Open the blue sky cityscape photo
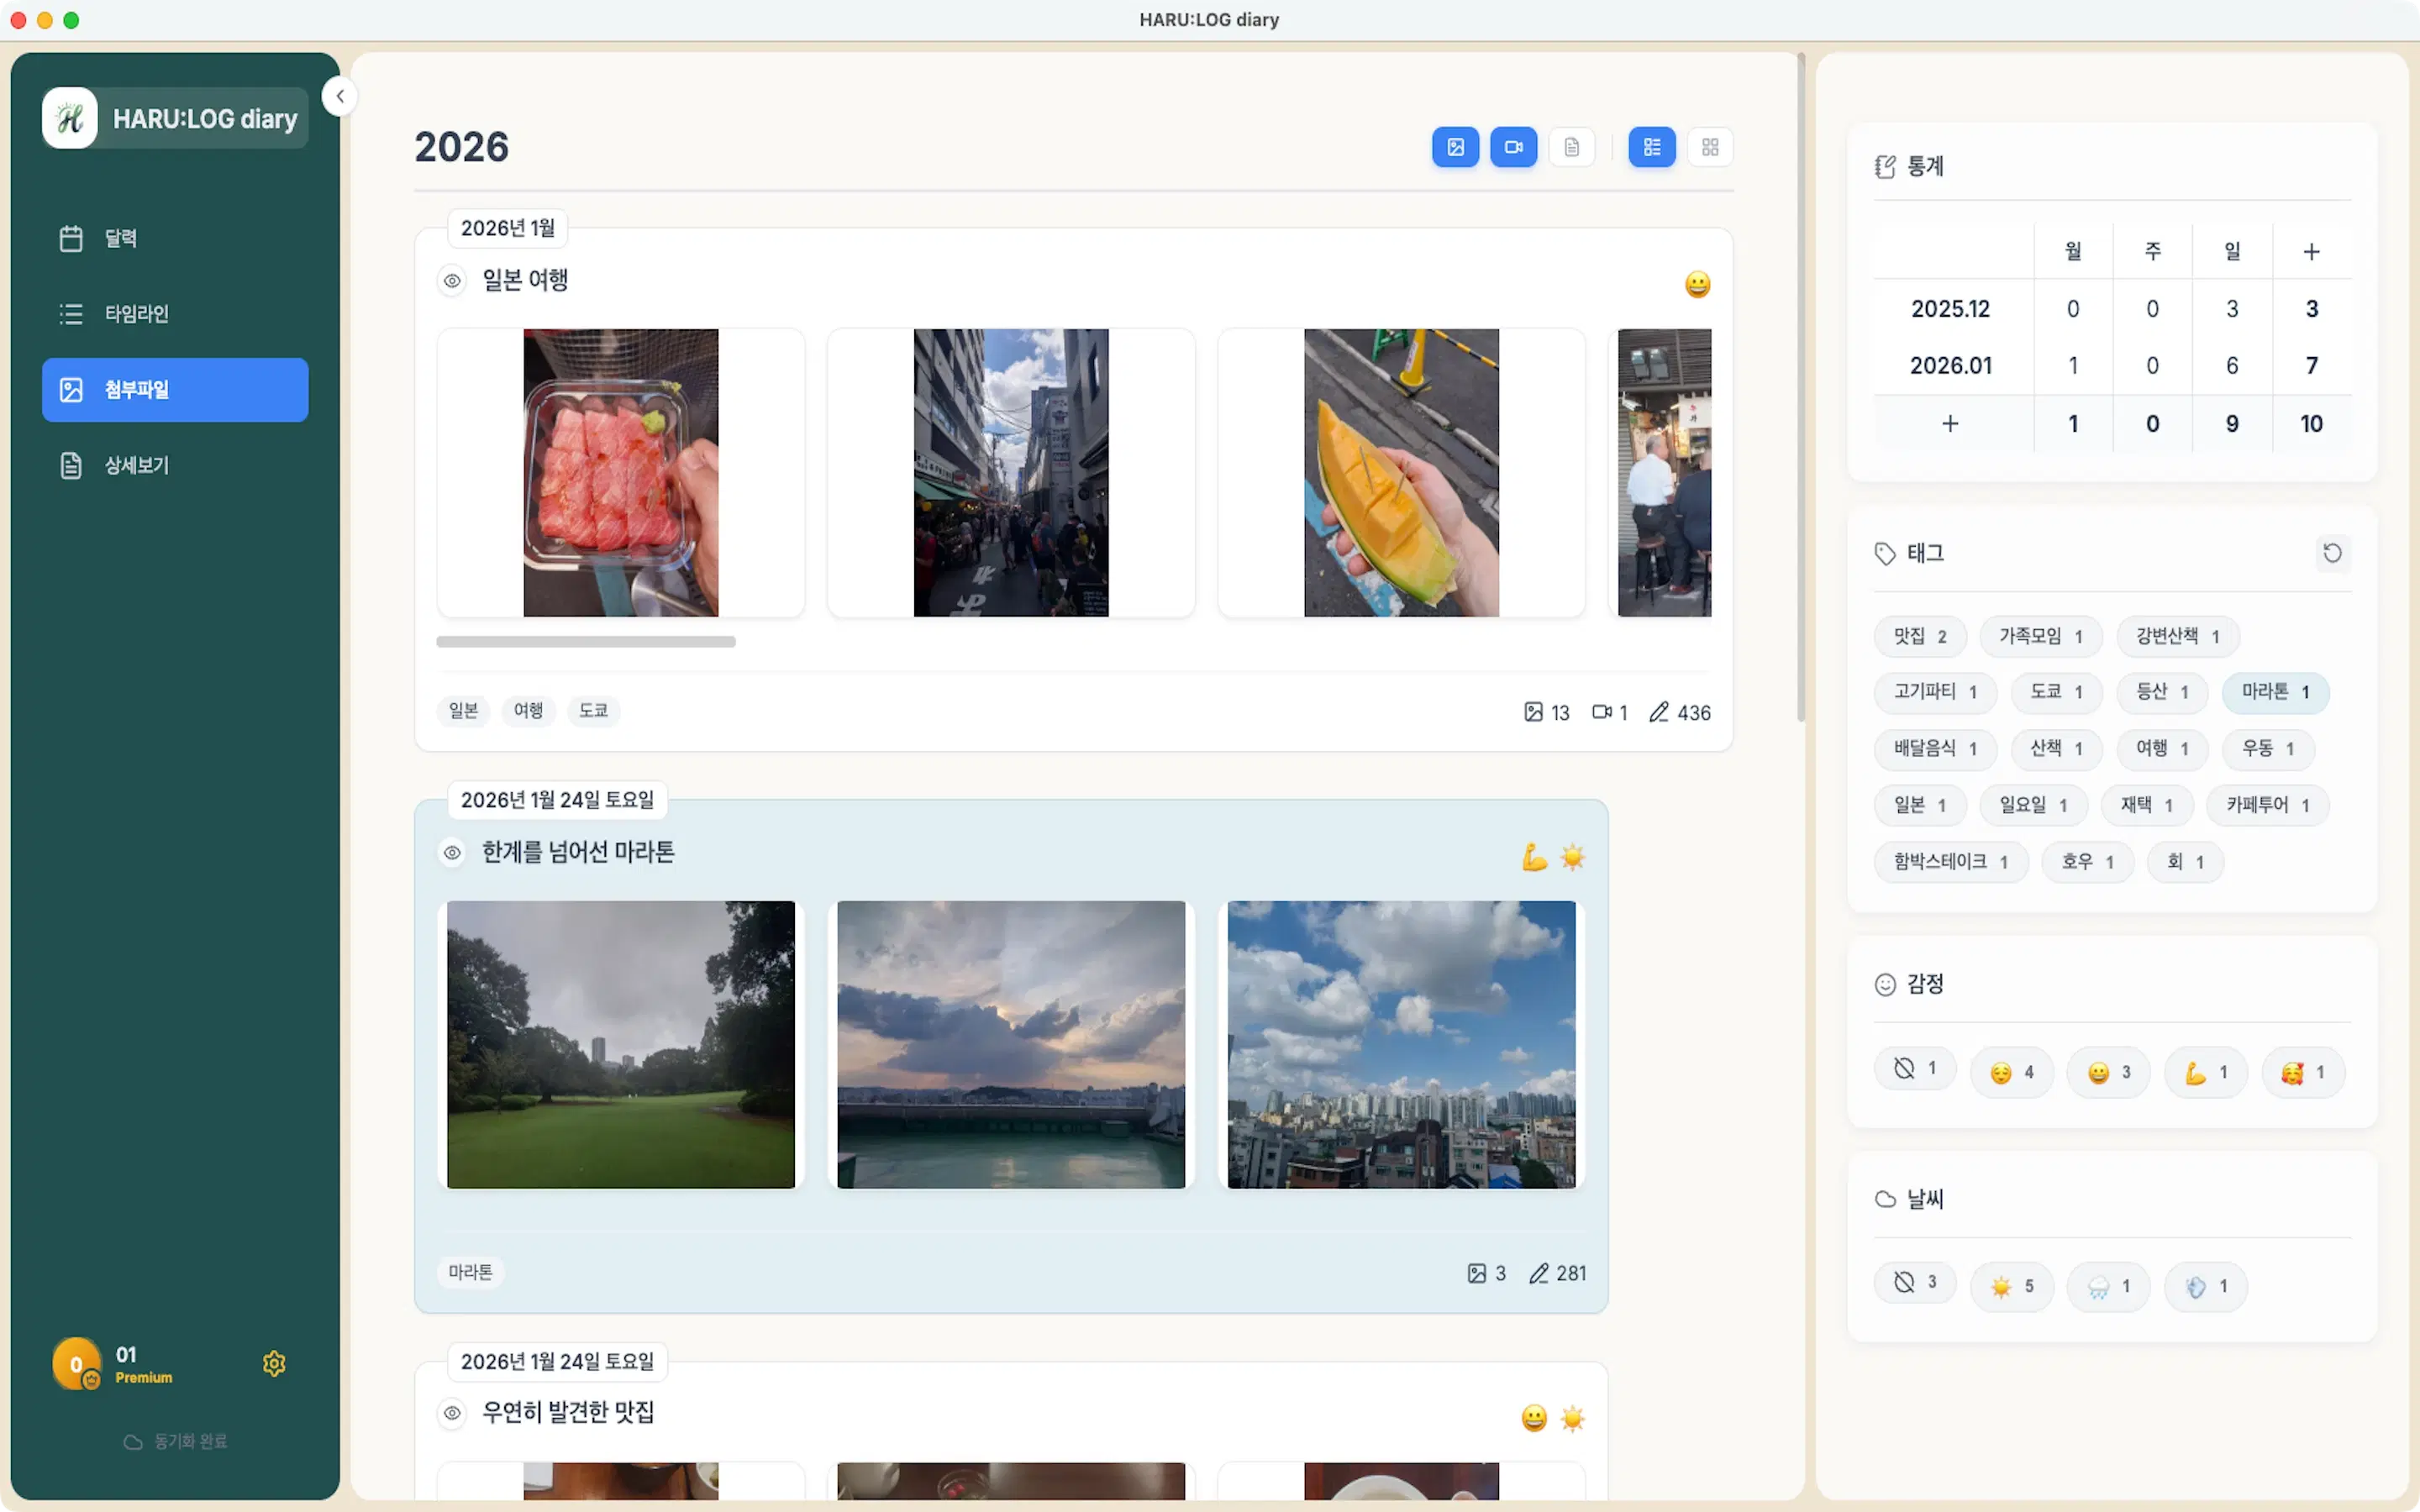 [1401, 1045]
